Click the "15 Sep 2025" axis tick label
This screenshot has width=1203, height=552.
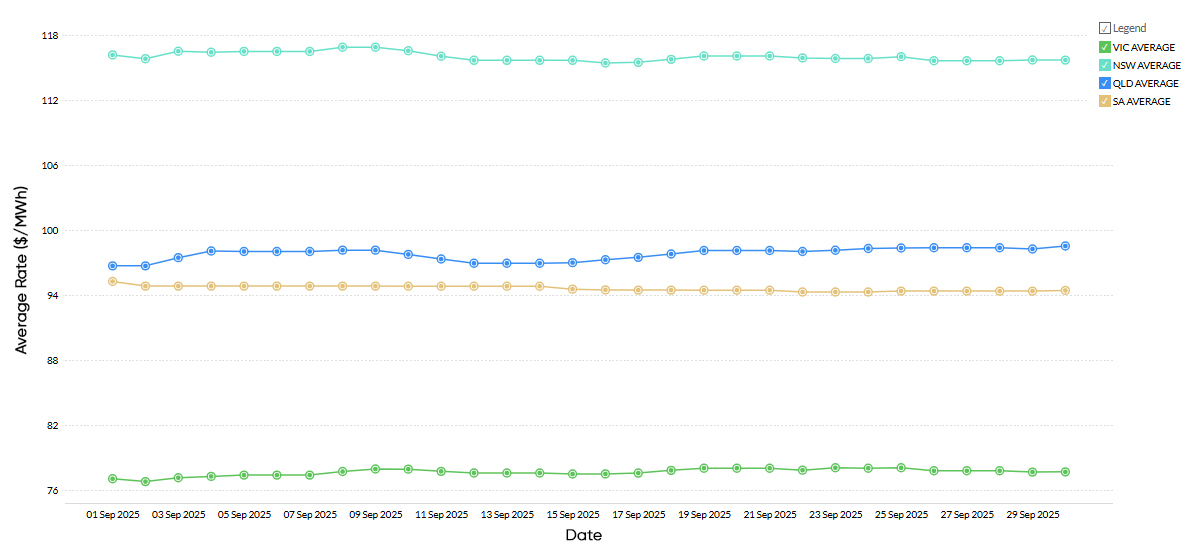pyautogui.click(x=572, y=515)
